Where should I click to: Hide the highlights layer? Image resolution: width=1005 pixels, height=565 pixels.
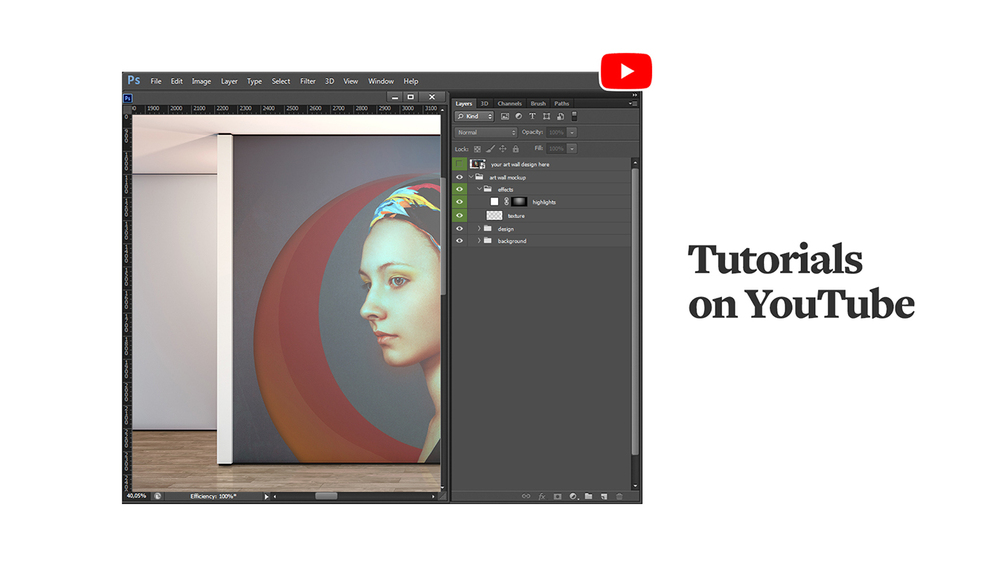460,202
